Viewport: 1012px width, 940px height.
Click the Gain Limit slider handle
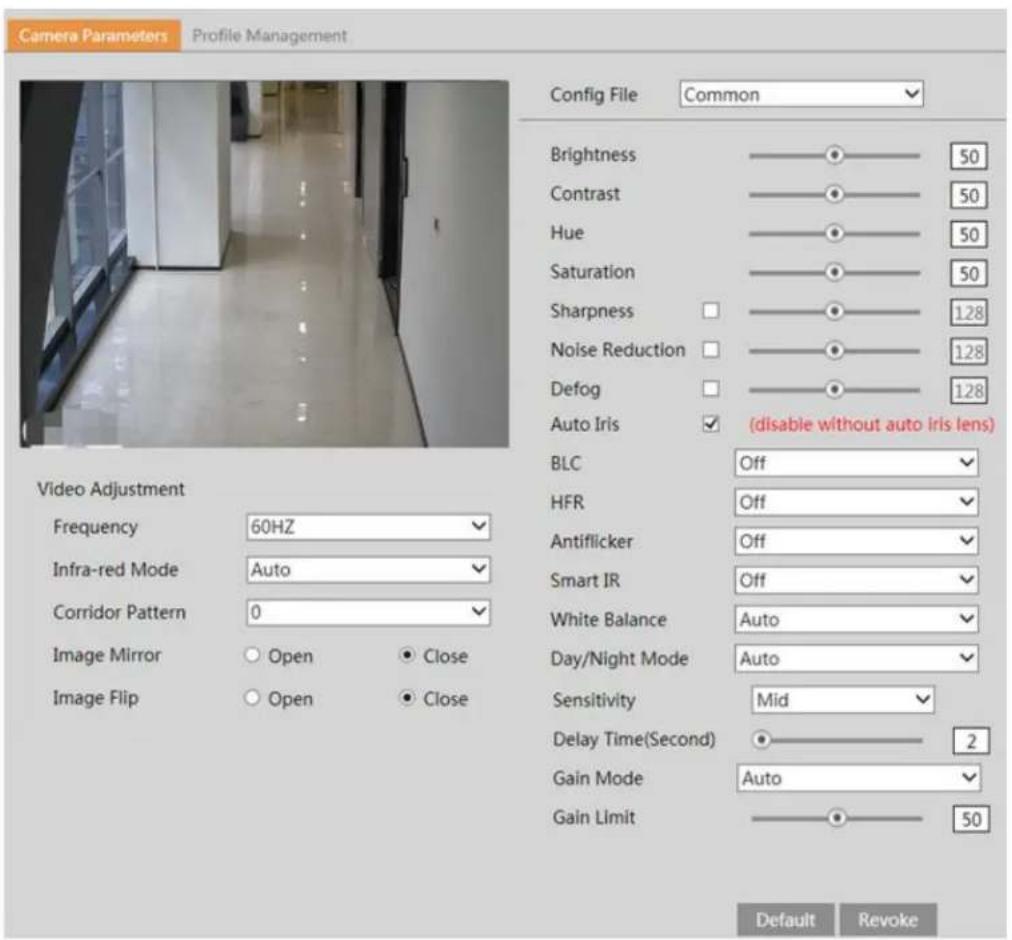(837, 818)
